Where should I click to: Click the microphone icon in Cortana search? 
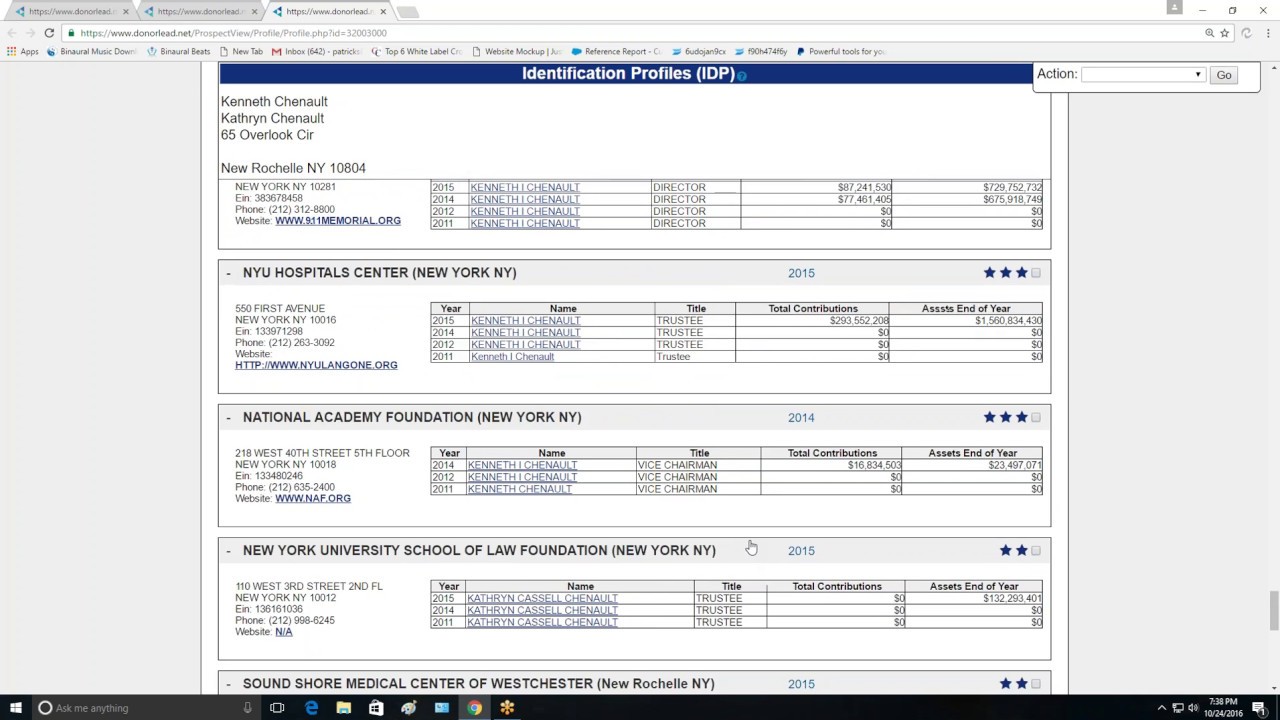tap(248, 708)
